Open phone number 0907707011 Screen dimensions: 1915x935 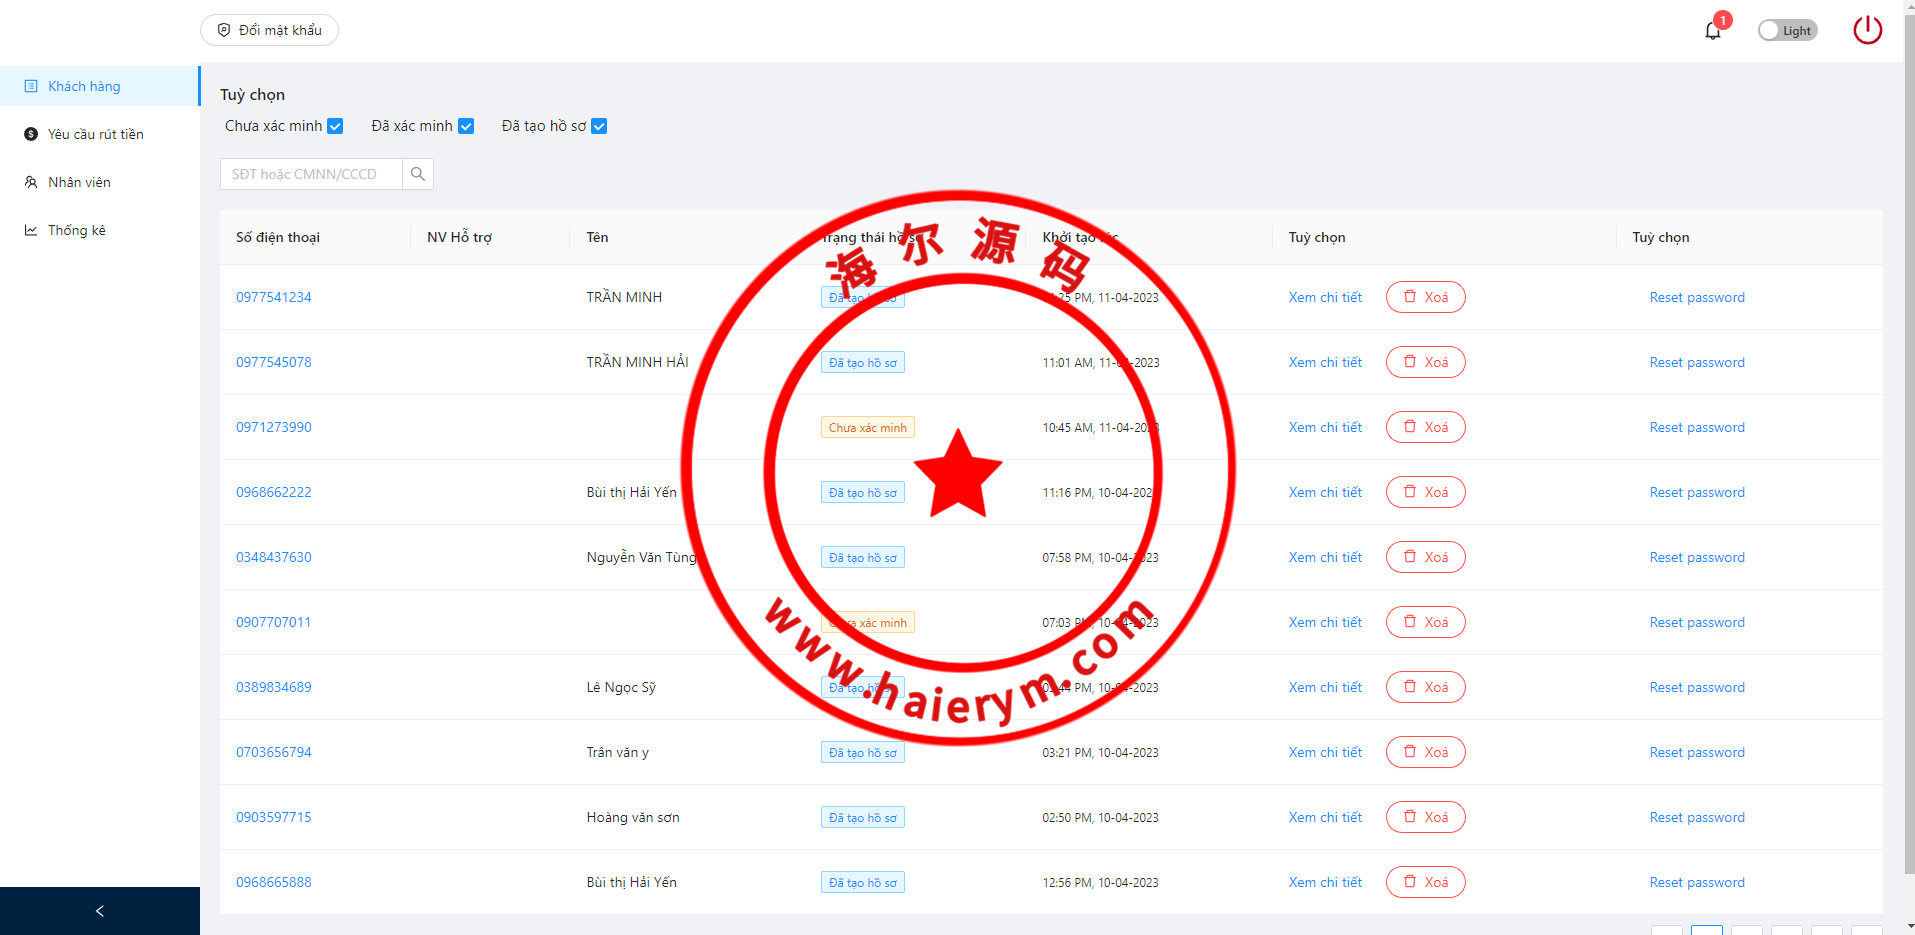coord(274,622)
